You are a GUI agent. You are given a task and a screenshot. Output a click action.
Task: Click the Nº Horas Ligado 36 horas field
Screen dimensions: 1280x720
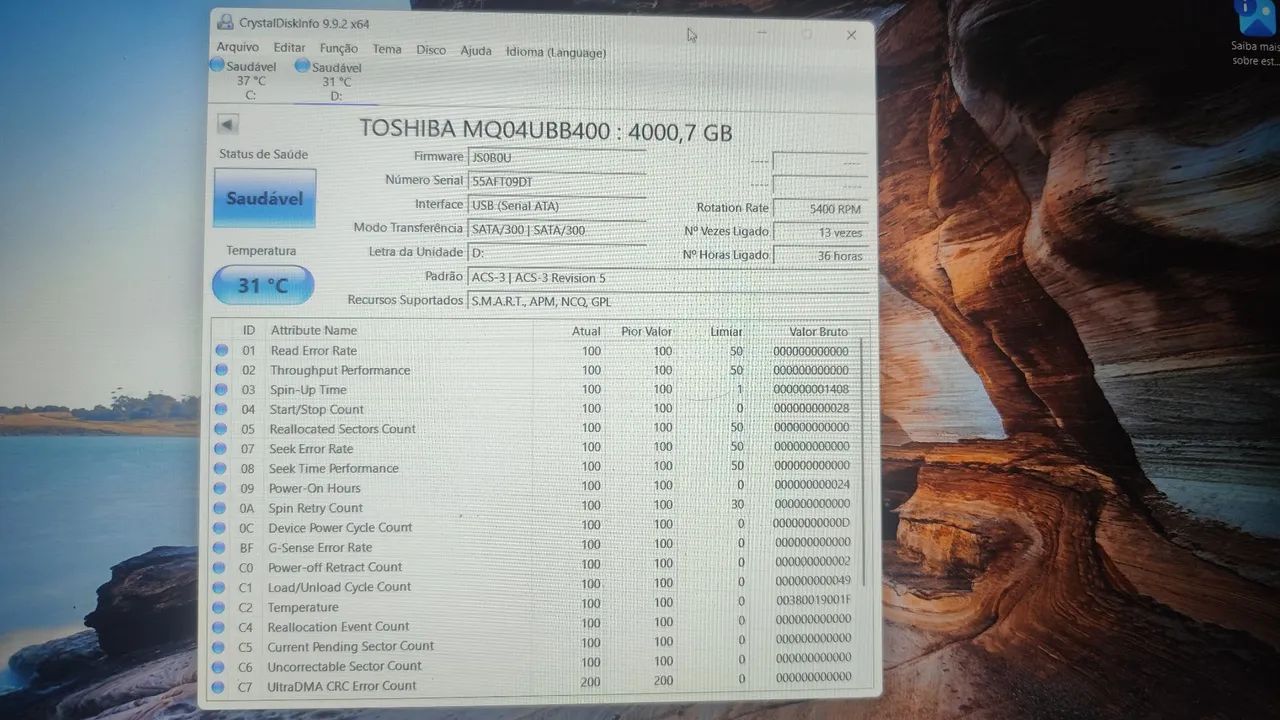[819, 256]
